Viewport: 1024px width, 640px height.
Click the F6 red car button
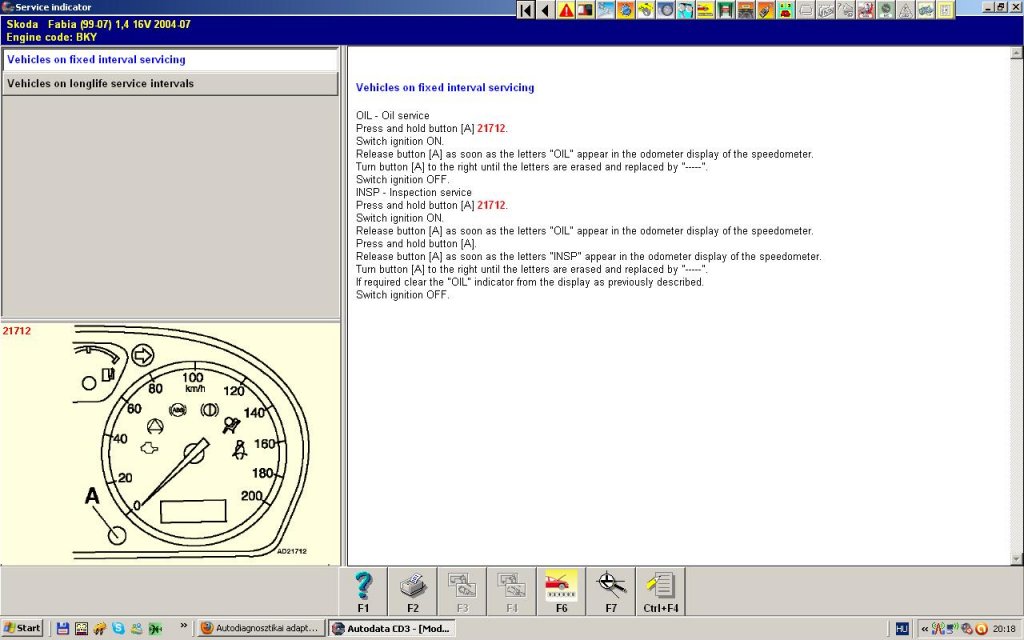(562, 592)
